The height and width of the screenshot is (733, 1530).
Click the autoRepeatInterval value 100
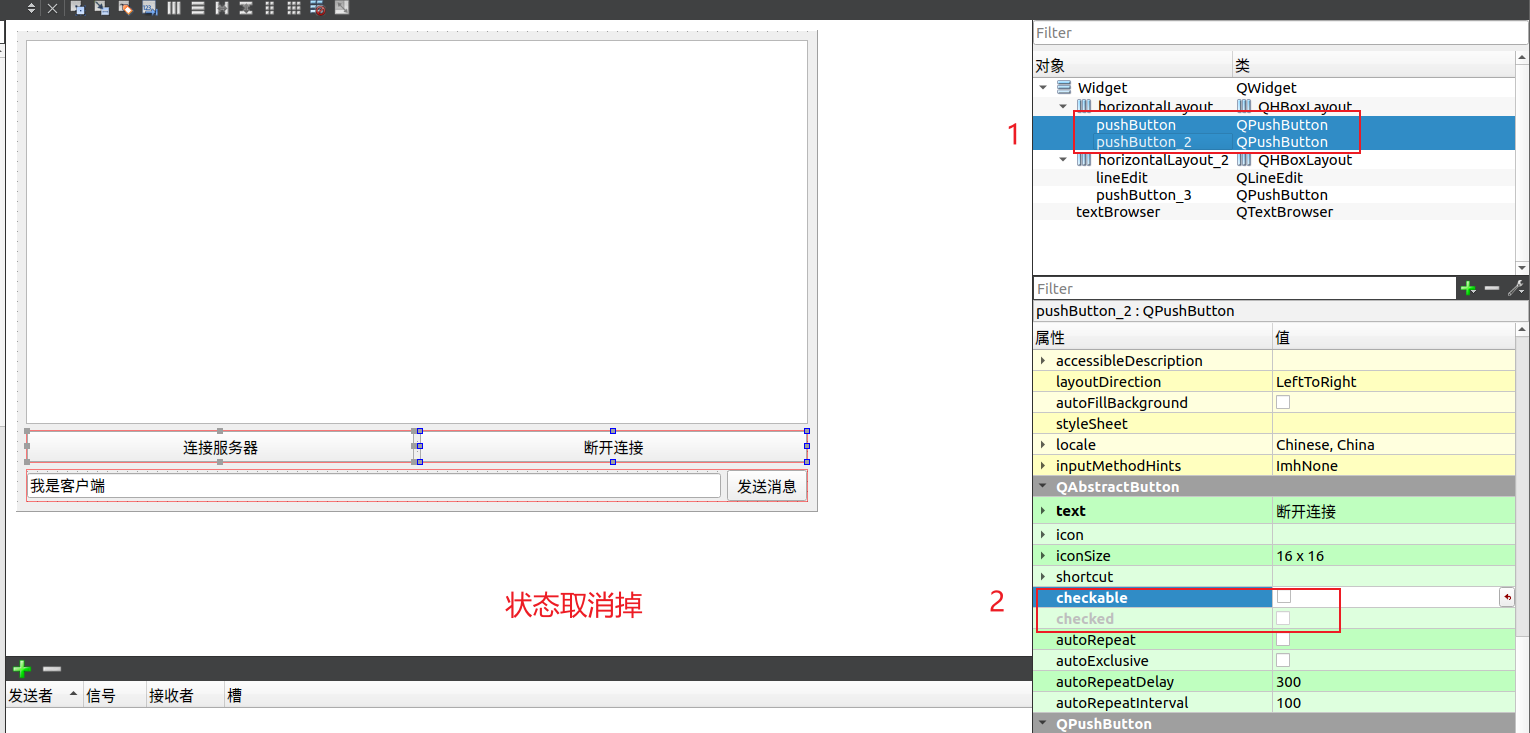pos(1288,703)
